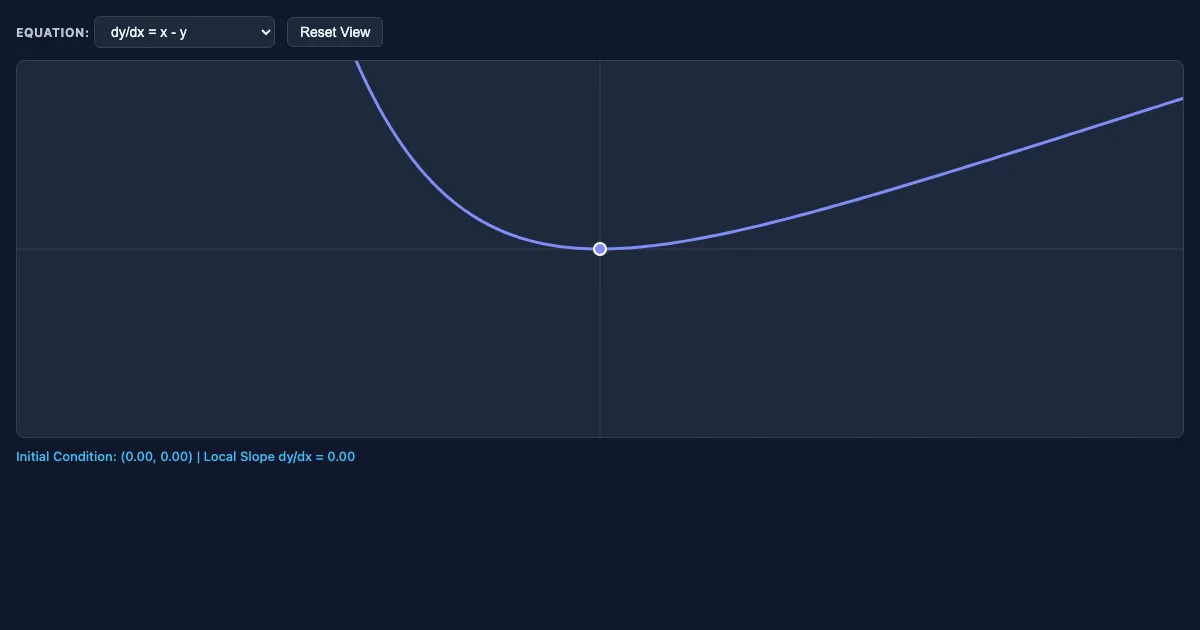Click the EQUATION: label
This screenshot has width=1200, height=630.
pyautogui.click(x=52, y=33)
